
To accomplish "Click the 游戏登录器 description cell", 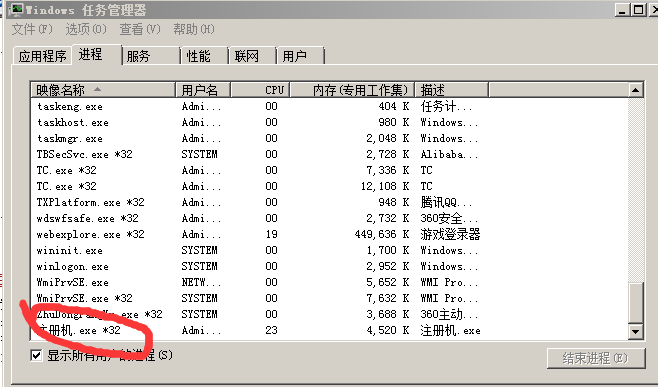I will (450, 234).
